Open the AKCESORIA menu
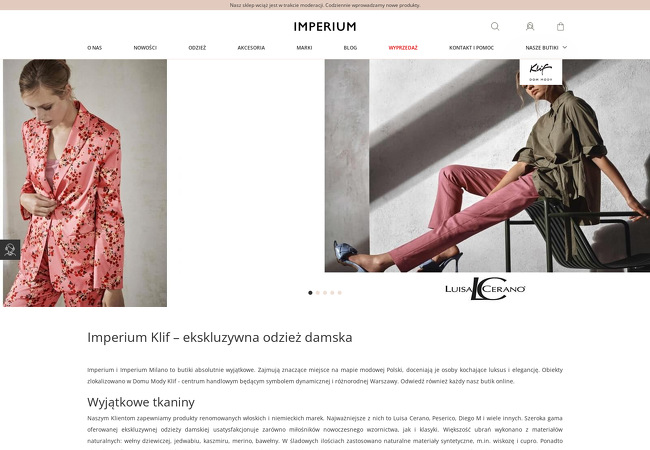Viewport: 650px width, 450px height. click(251, 48)
